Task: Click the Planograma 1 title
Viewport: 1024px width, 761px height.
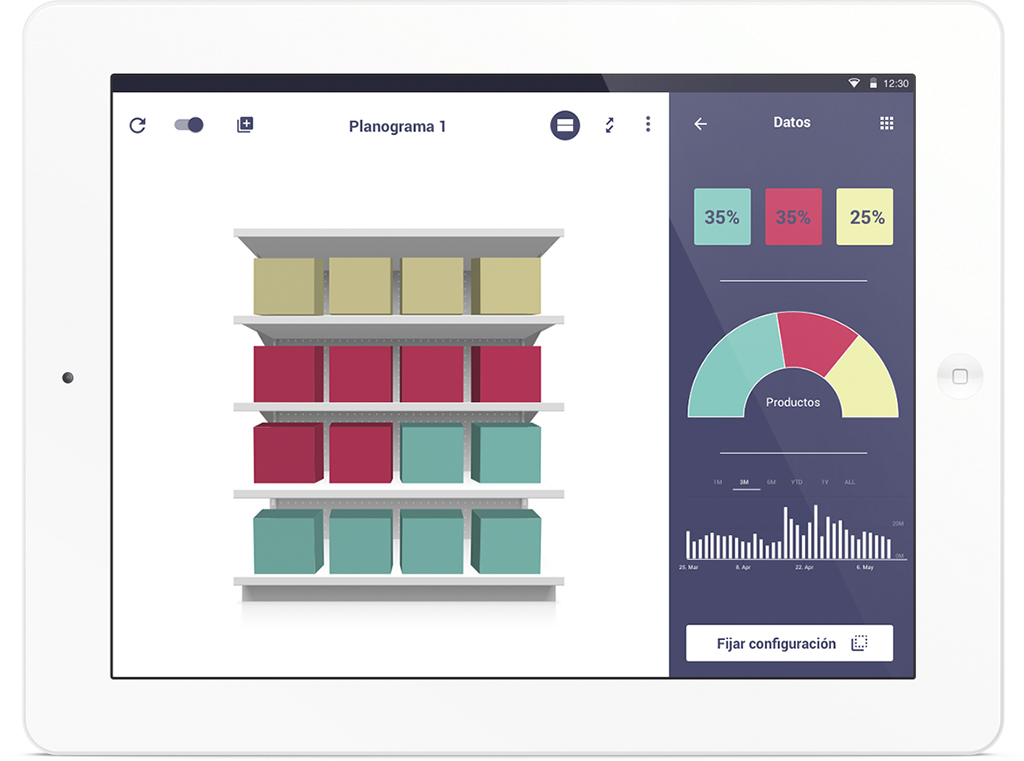Action: pyautogui.click(x=397, y=126)
